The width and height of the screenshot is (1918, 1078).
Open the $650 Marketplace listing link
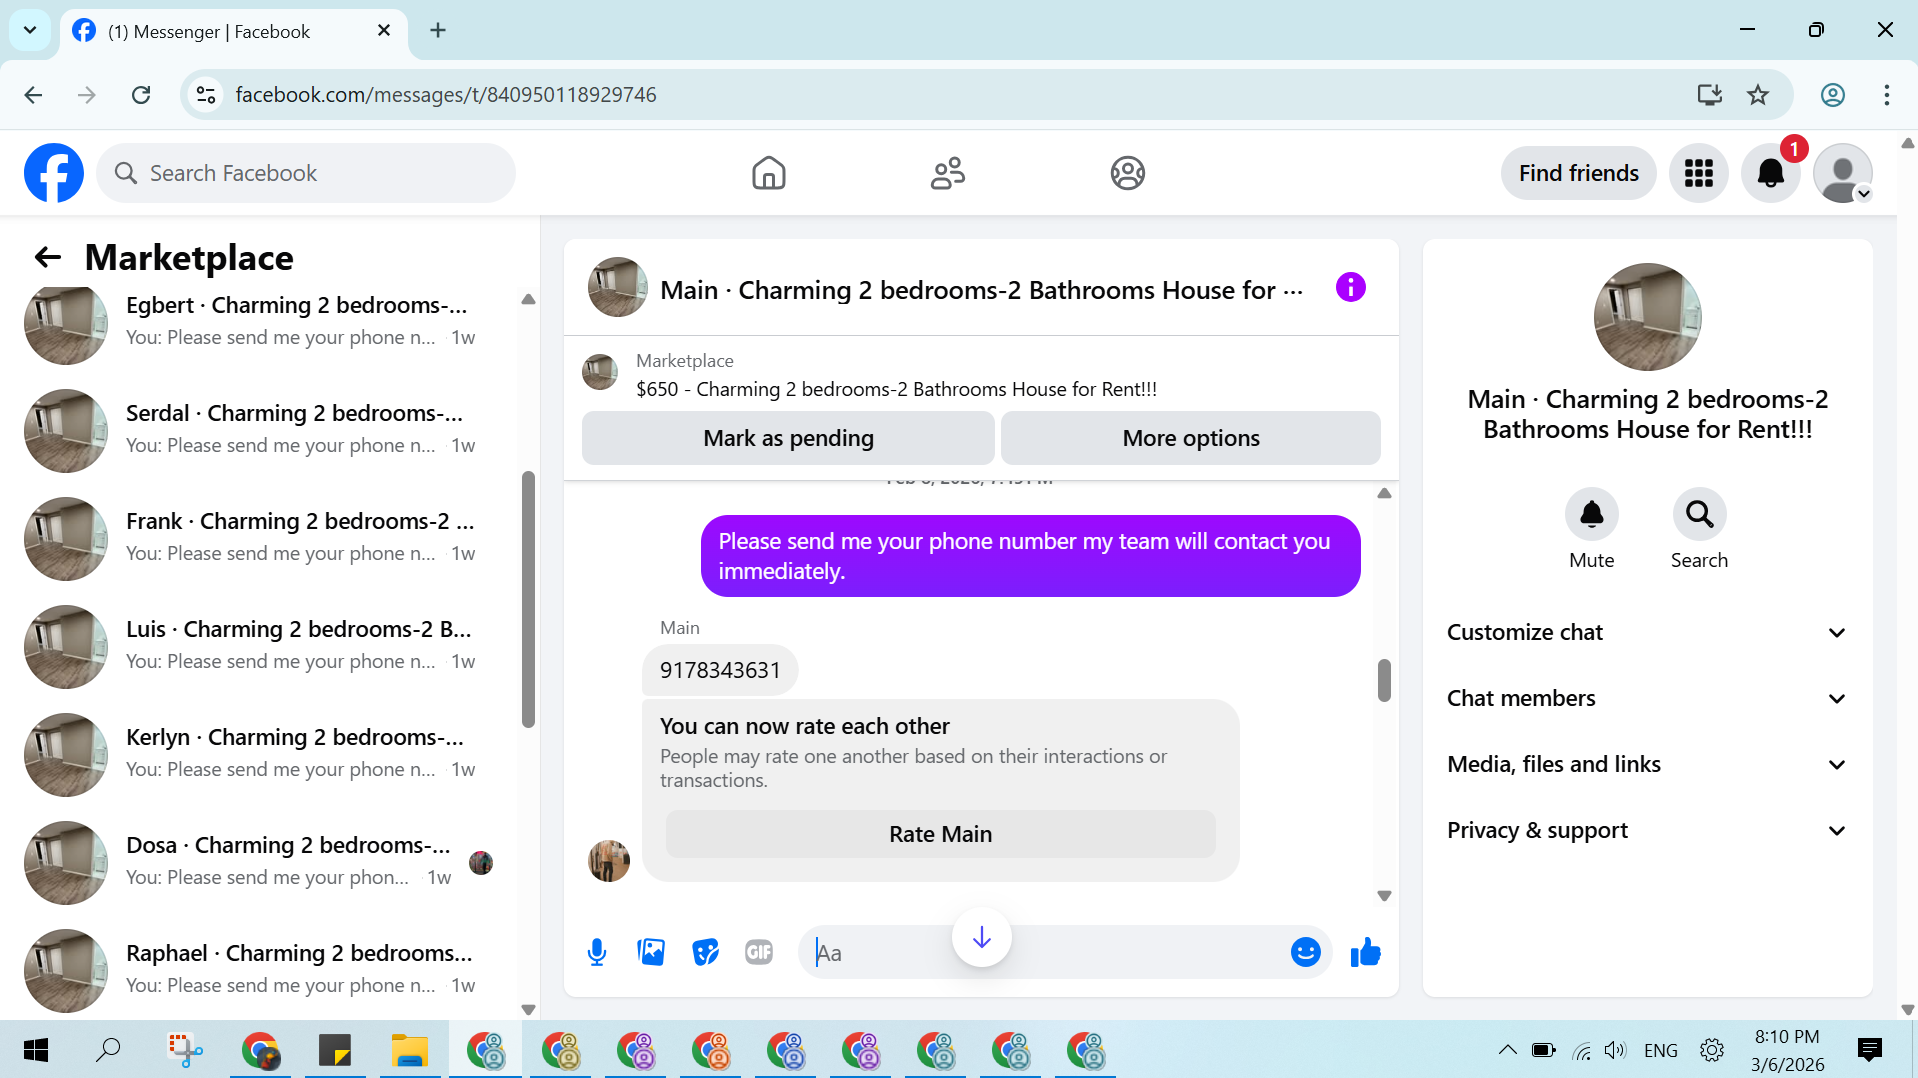[896, 389]
